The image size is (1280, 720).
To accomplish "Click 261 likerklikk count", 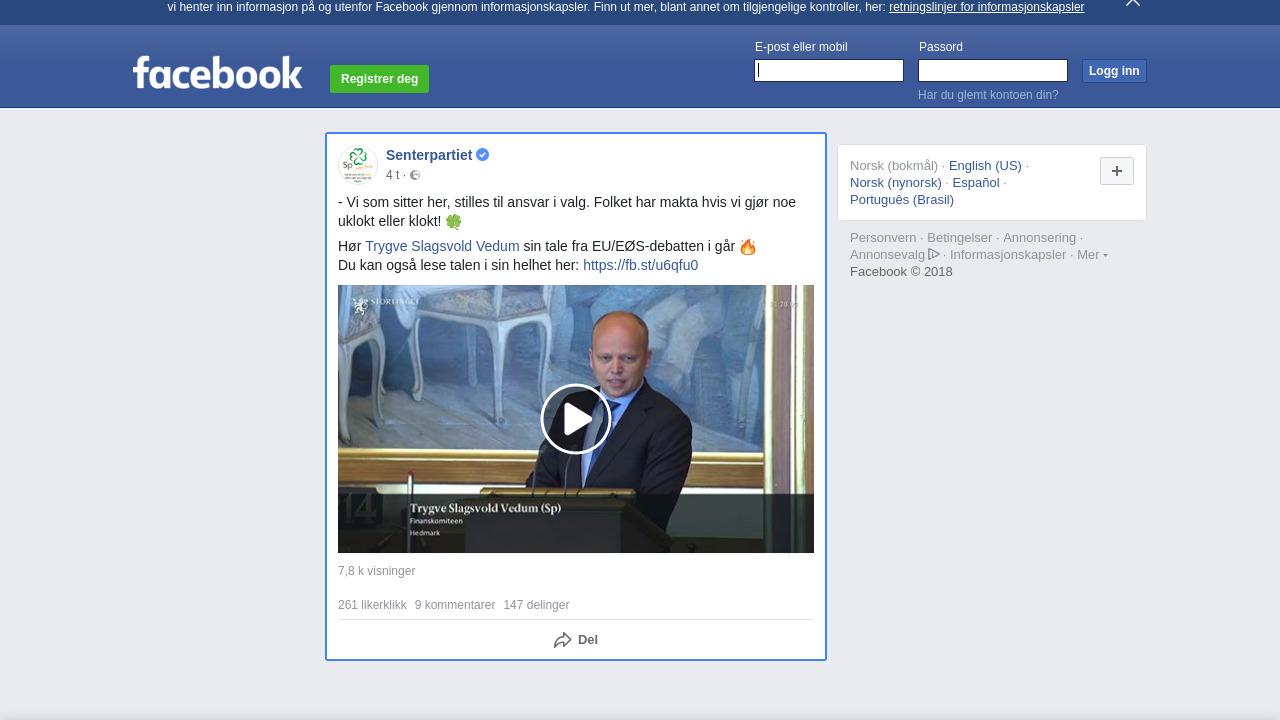I will click(x=372, y=605).
